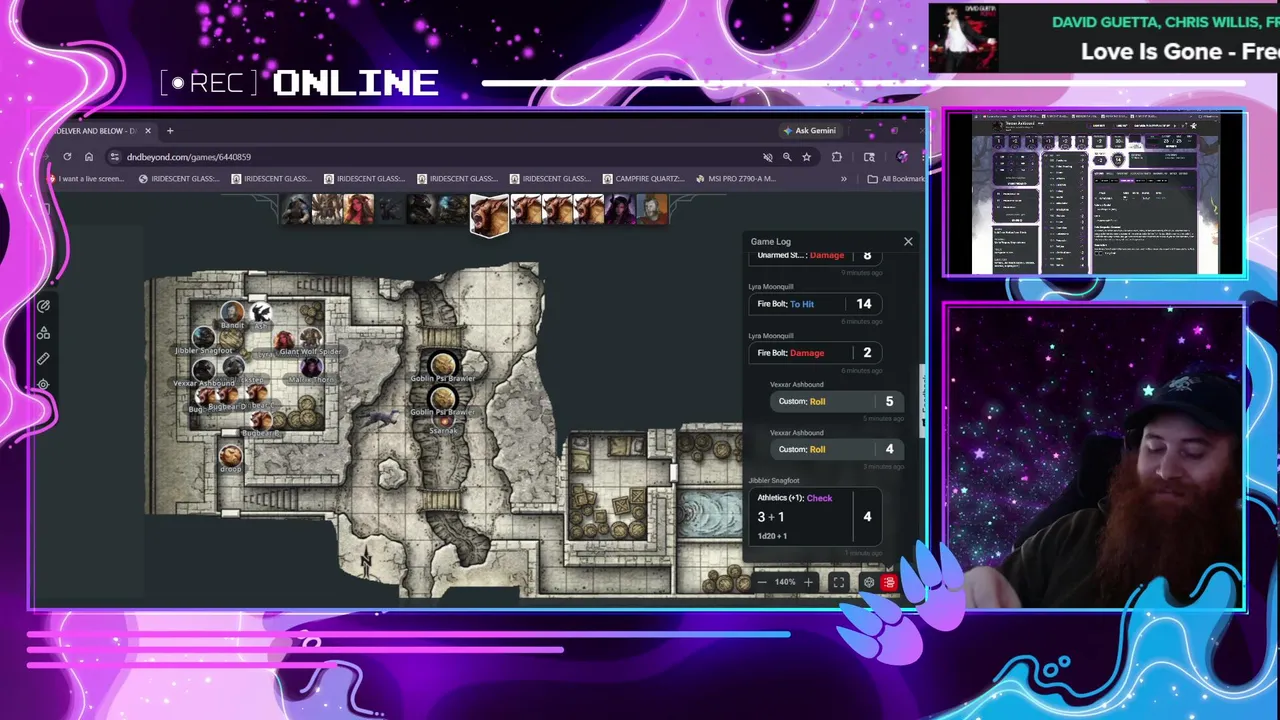Click the target/ping tool in map sidebar

click(x=43, y=384)
